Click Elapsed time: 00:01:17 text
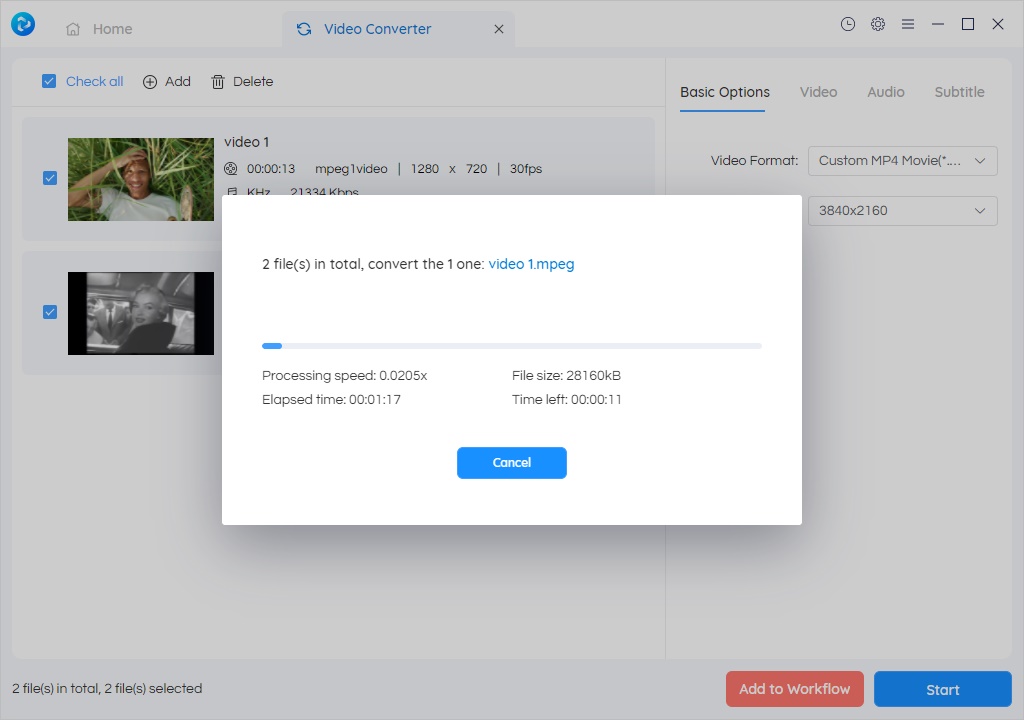 (x=331, y=399)
